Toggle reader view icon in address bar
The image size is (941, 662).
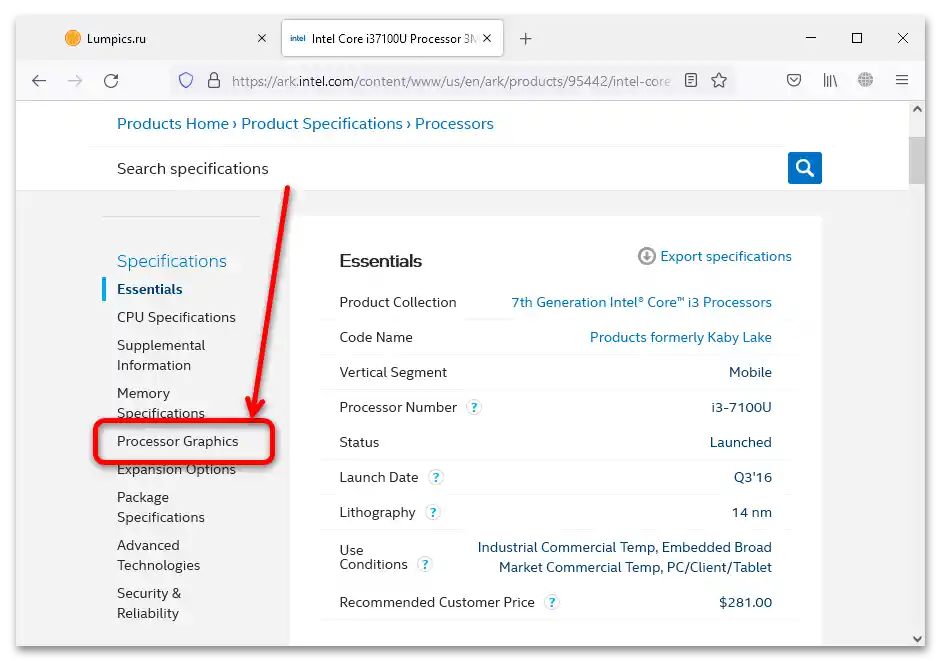(x=691, y=81)
